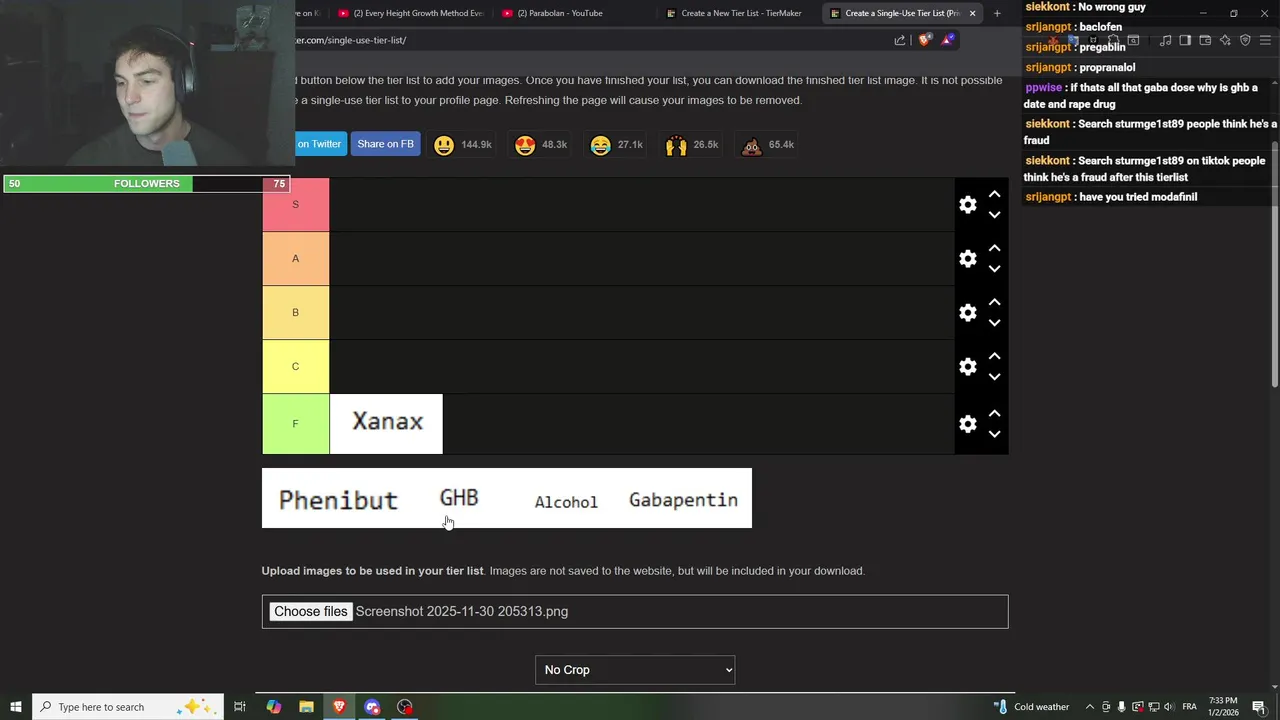Click the green F tier label
The image size is (1280, 720).
click(295, 424)
